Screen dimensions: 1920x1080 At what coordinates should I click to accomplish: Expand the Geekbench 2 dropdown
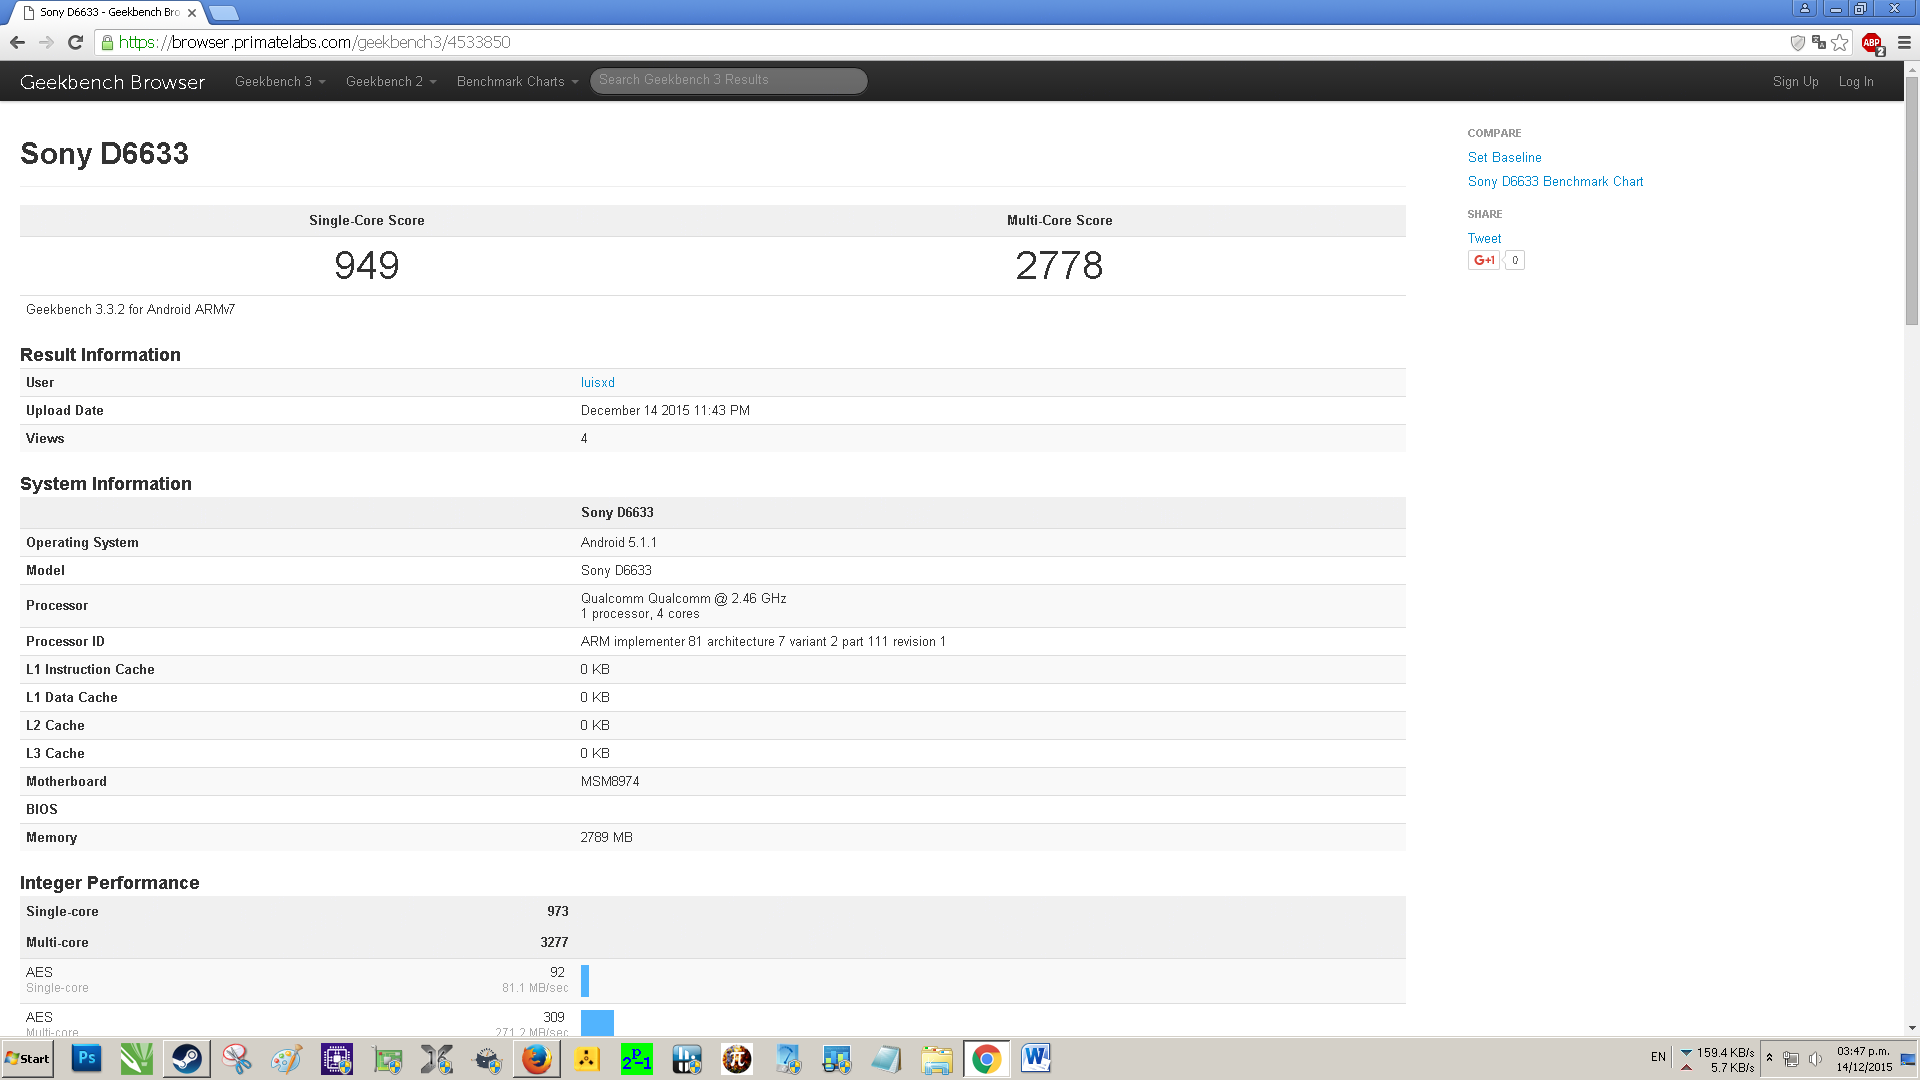[x=391, y=82]
